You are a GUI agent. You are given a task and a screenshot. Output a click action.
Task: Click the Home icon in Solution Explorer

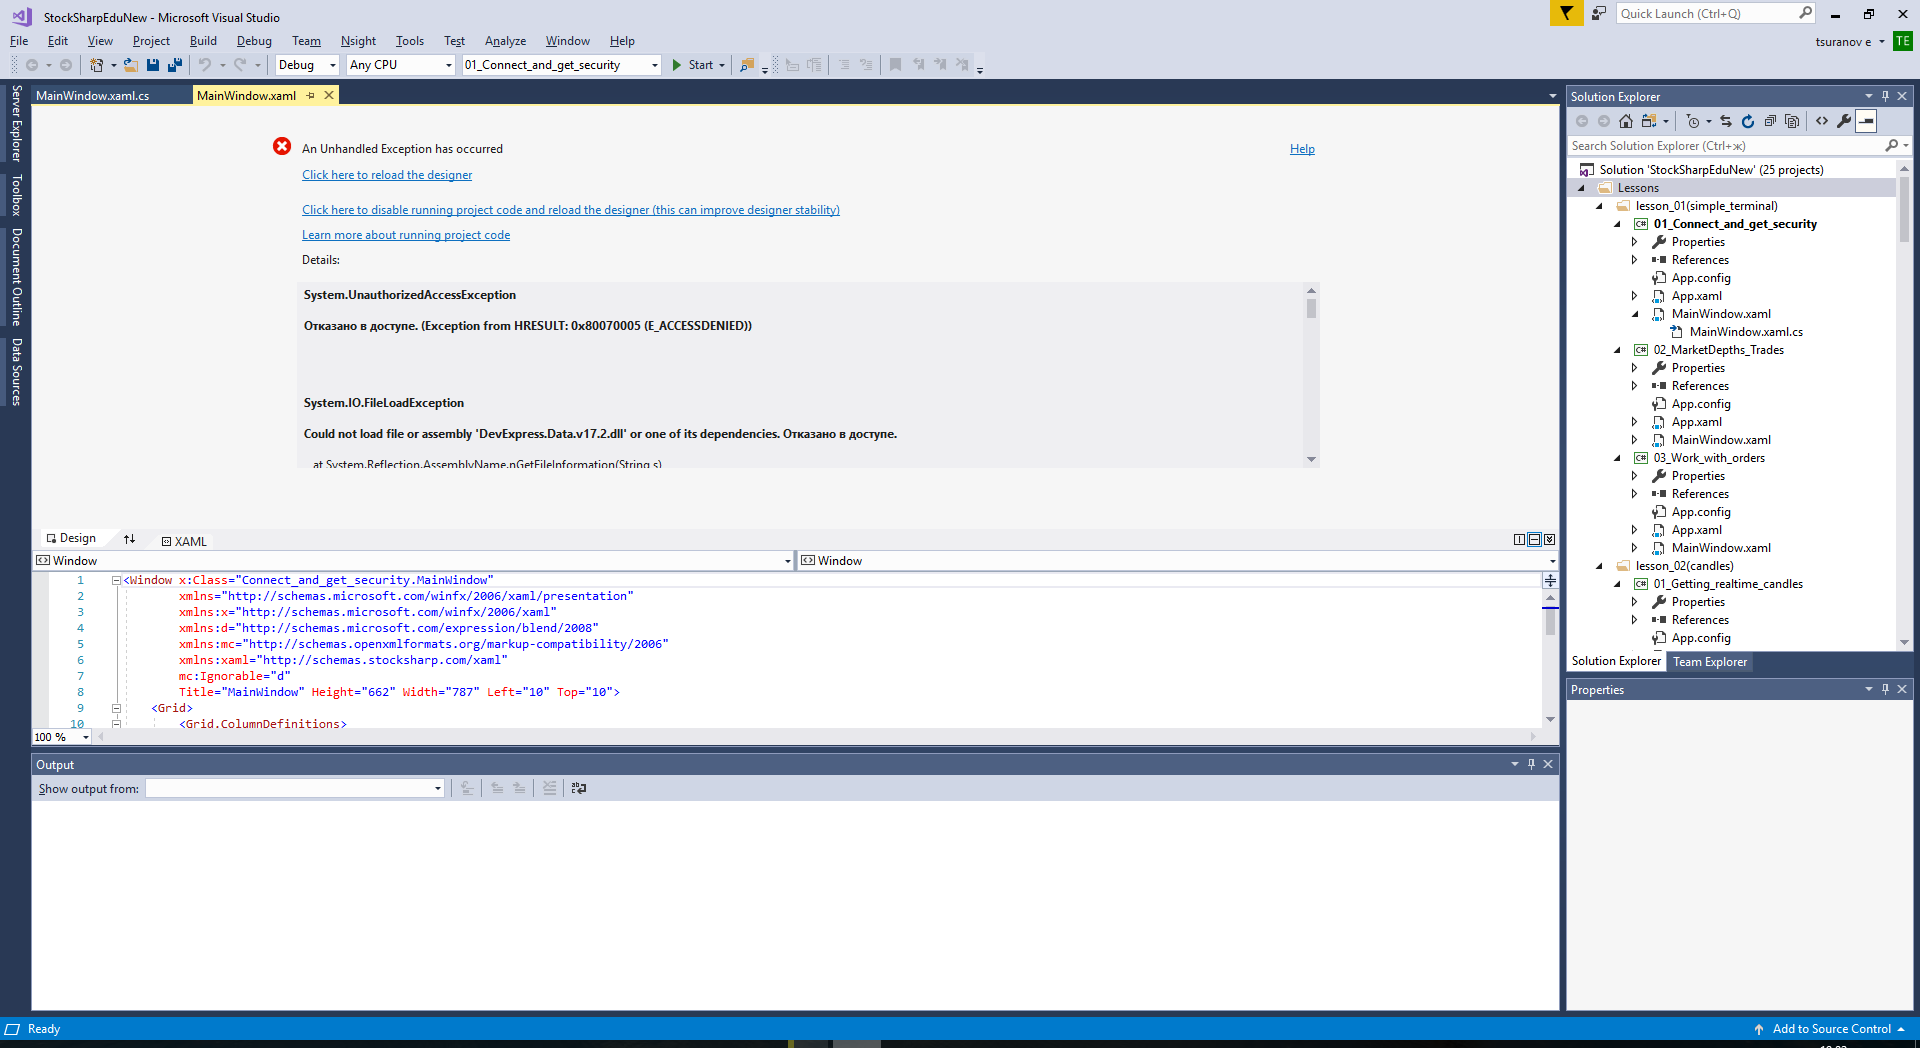click(1626, 121)
